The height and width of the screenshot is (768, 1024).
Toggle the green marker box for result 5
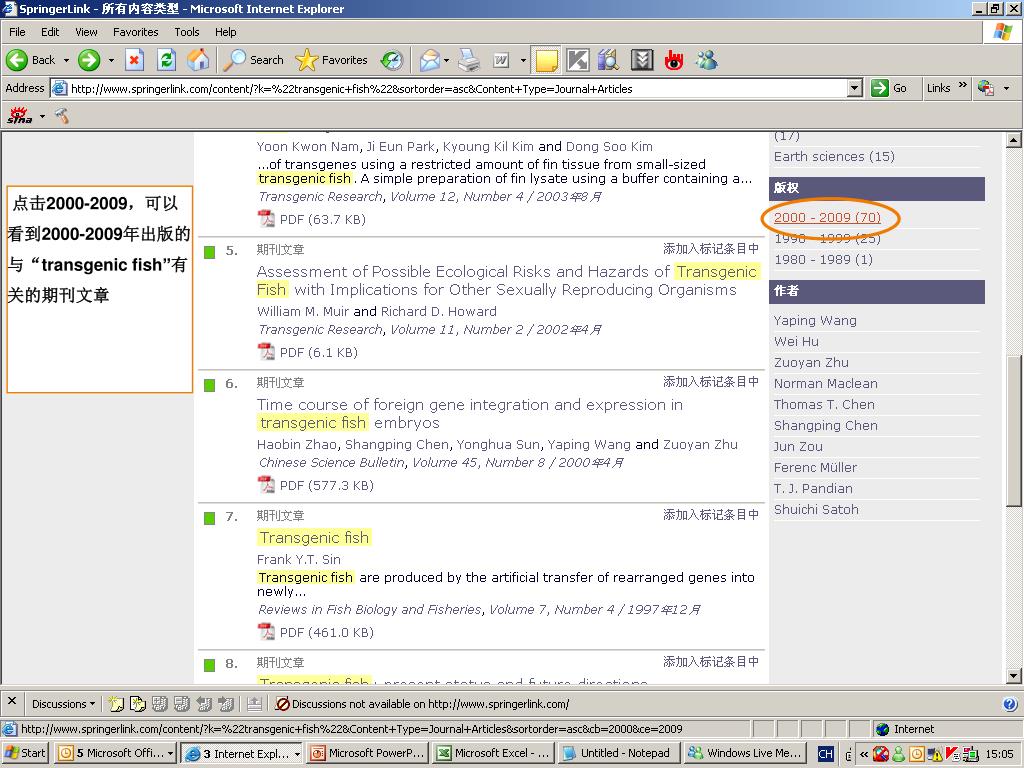[210, 252]
